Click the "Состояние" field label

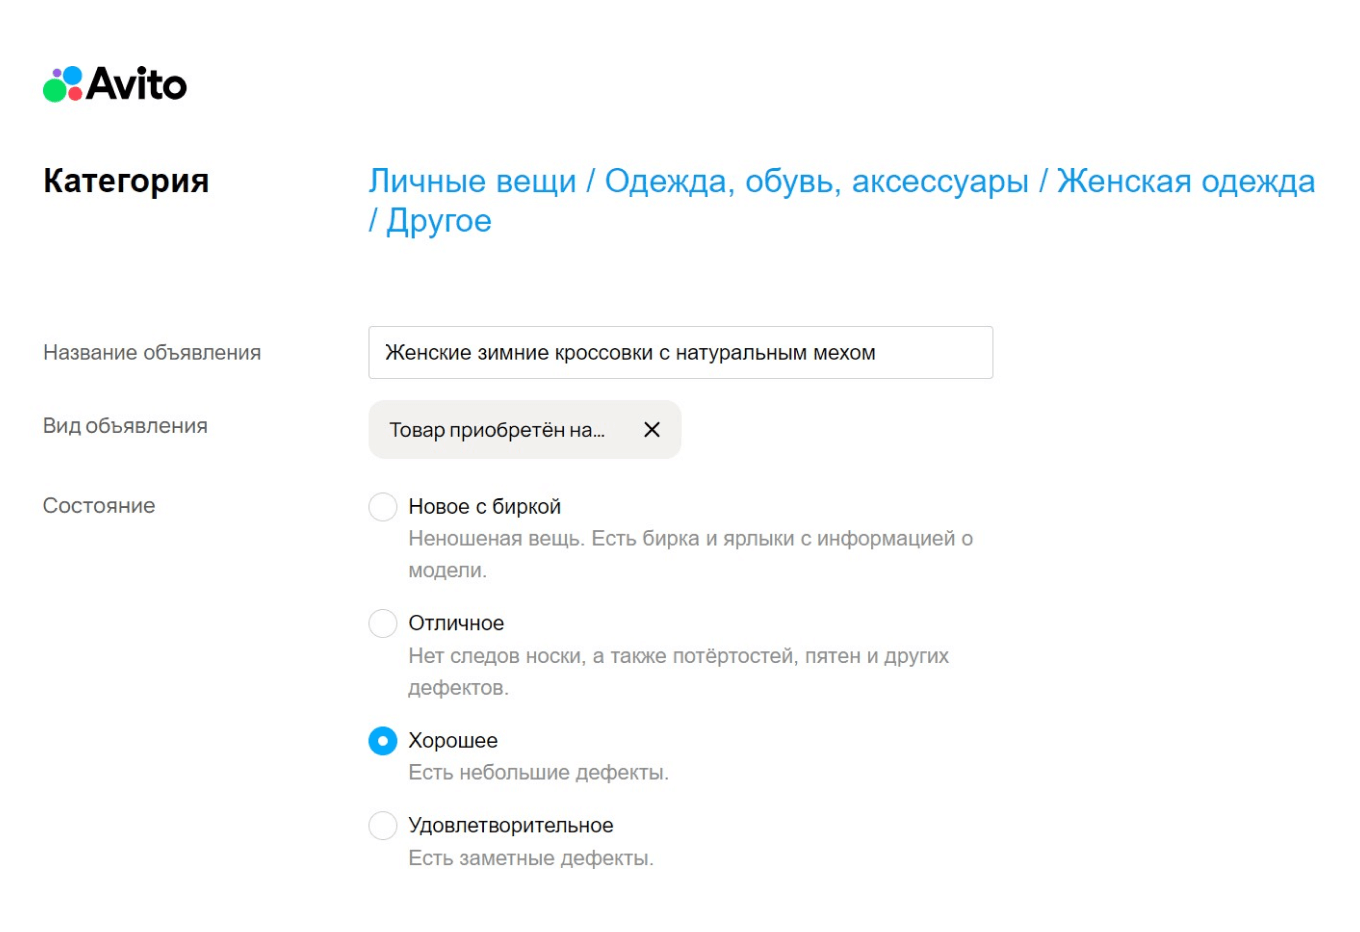99,506
